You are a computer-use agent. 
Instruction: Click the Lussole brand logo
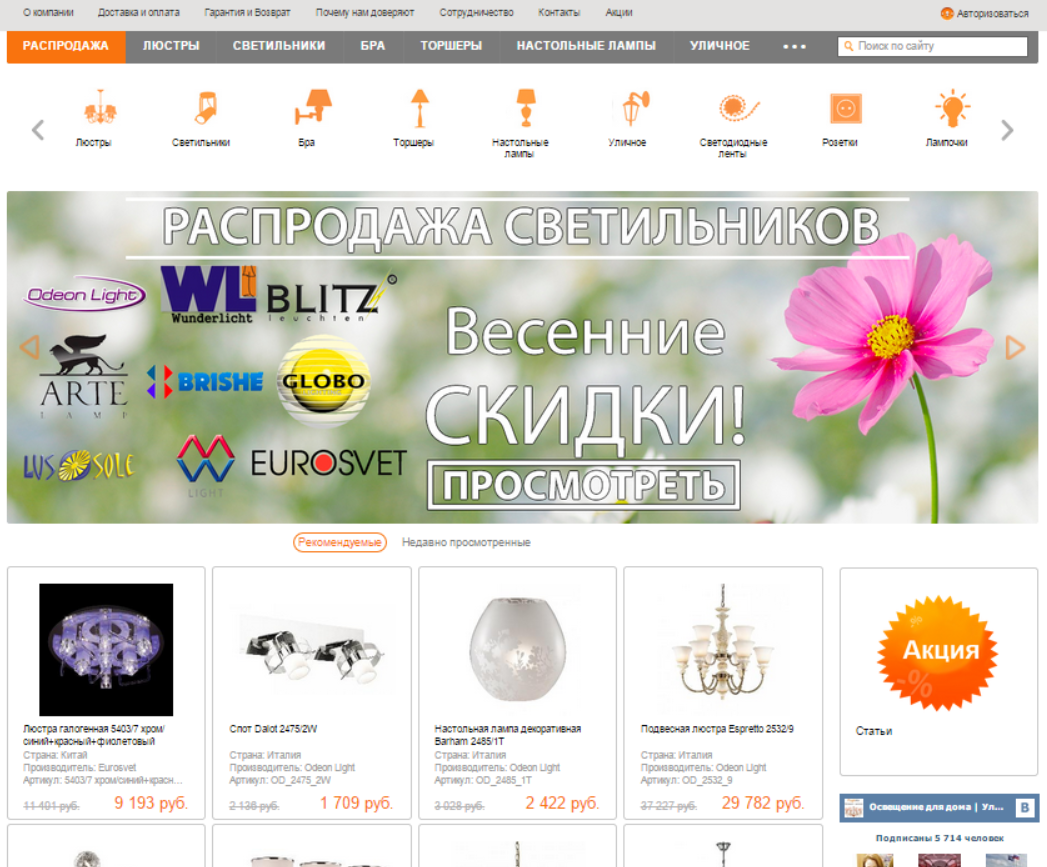79,466
